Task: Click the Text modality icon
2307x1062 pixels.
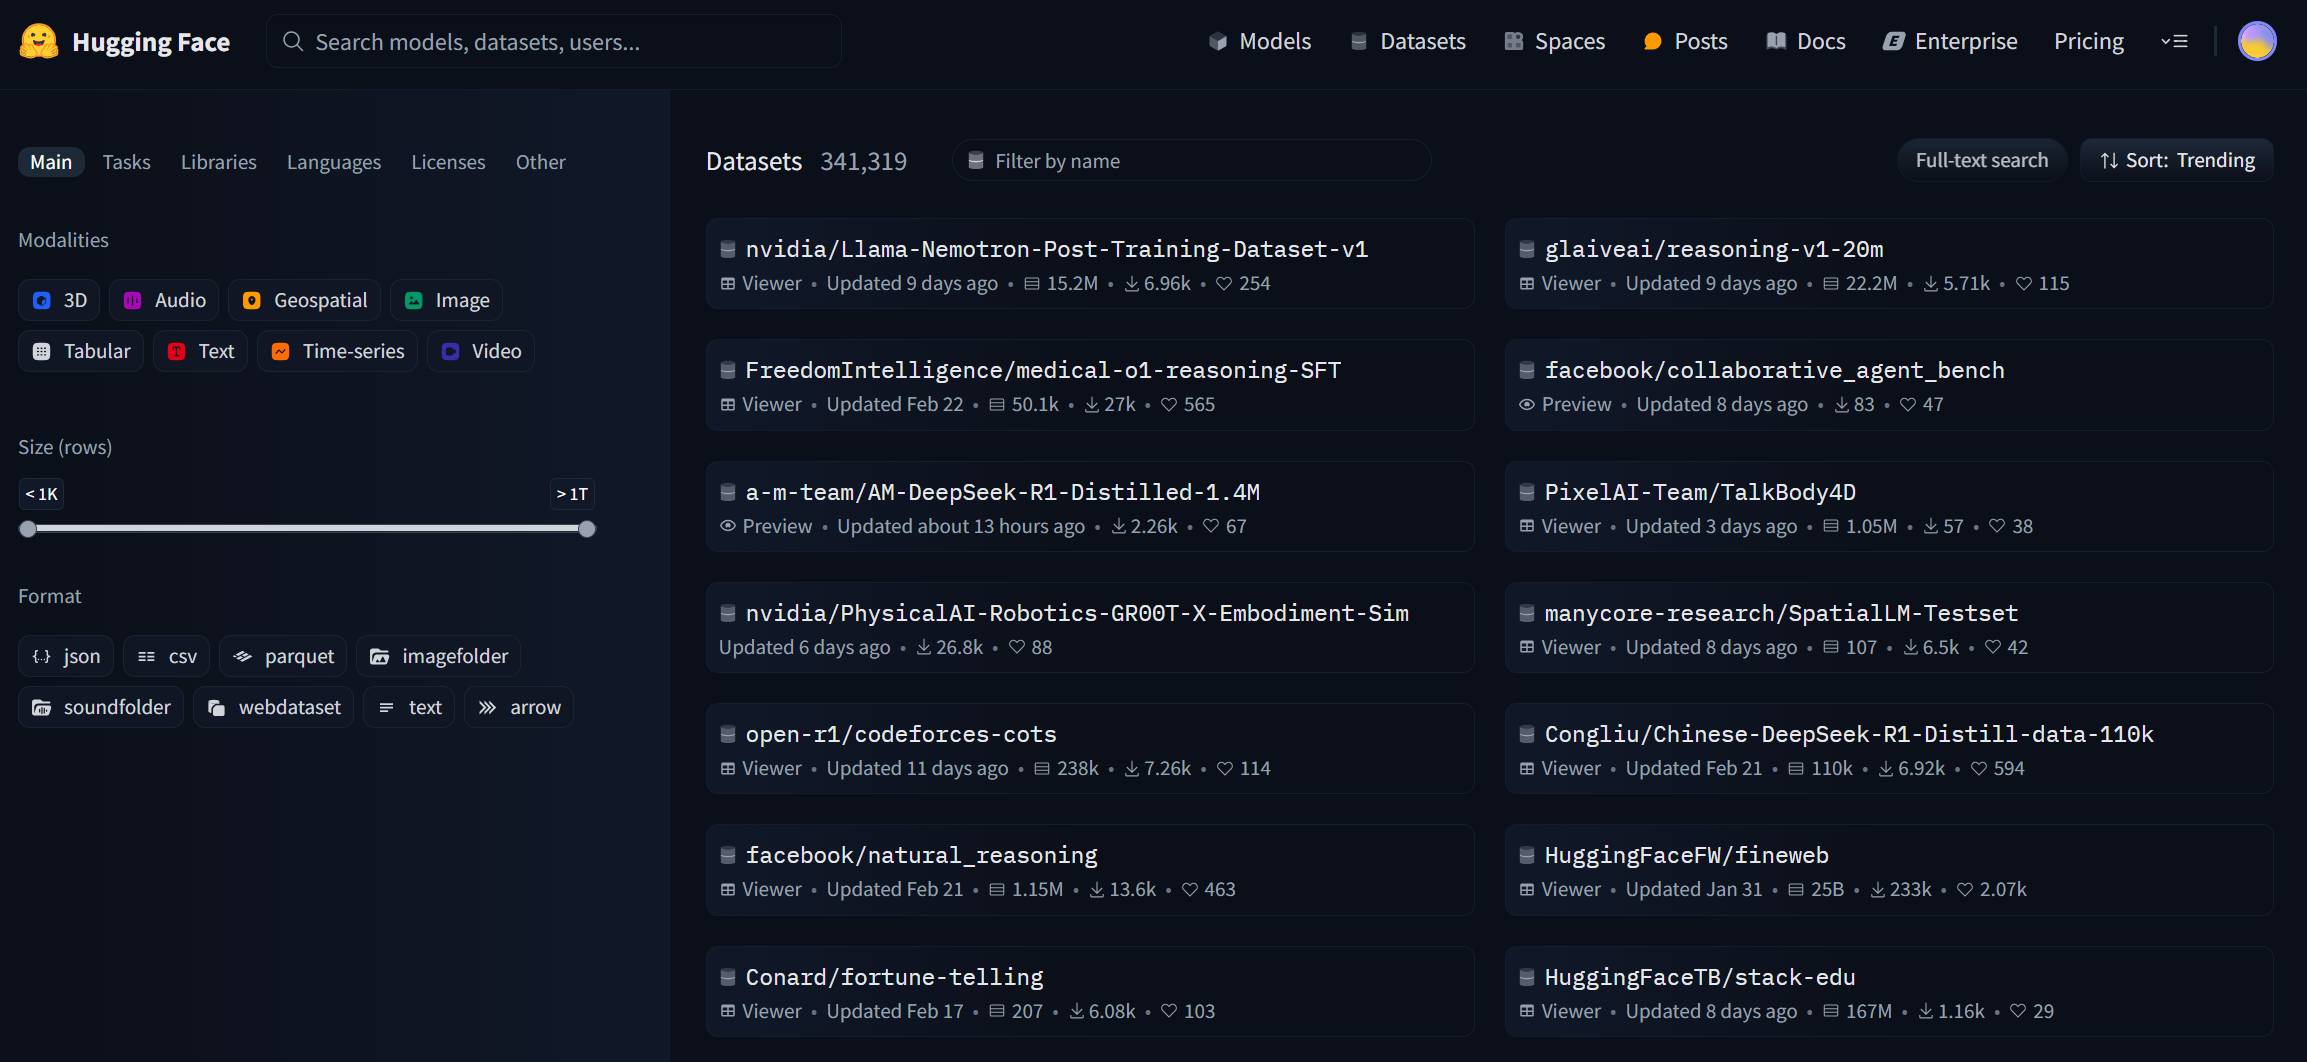Action: (176, 351)
